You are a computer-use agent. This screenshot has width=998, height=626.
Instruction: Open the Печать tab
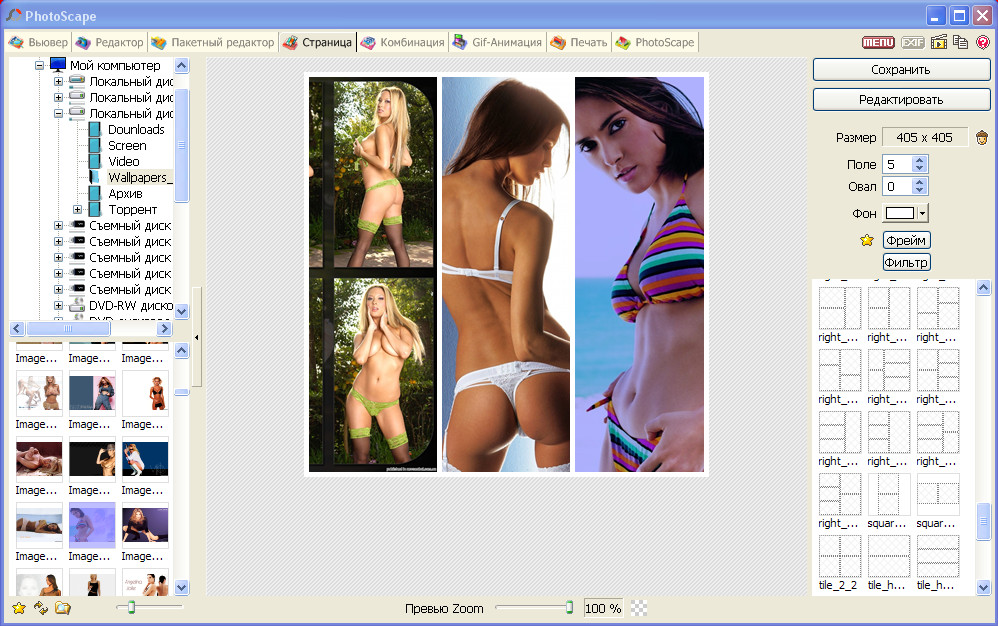[579, 43]
